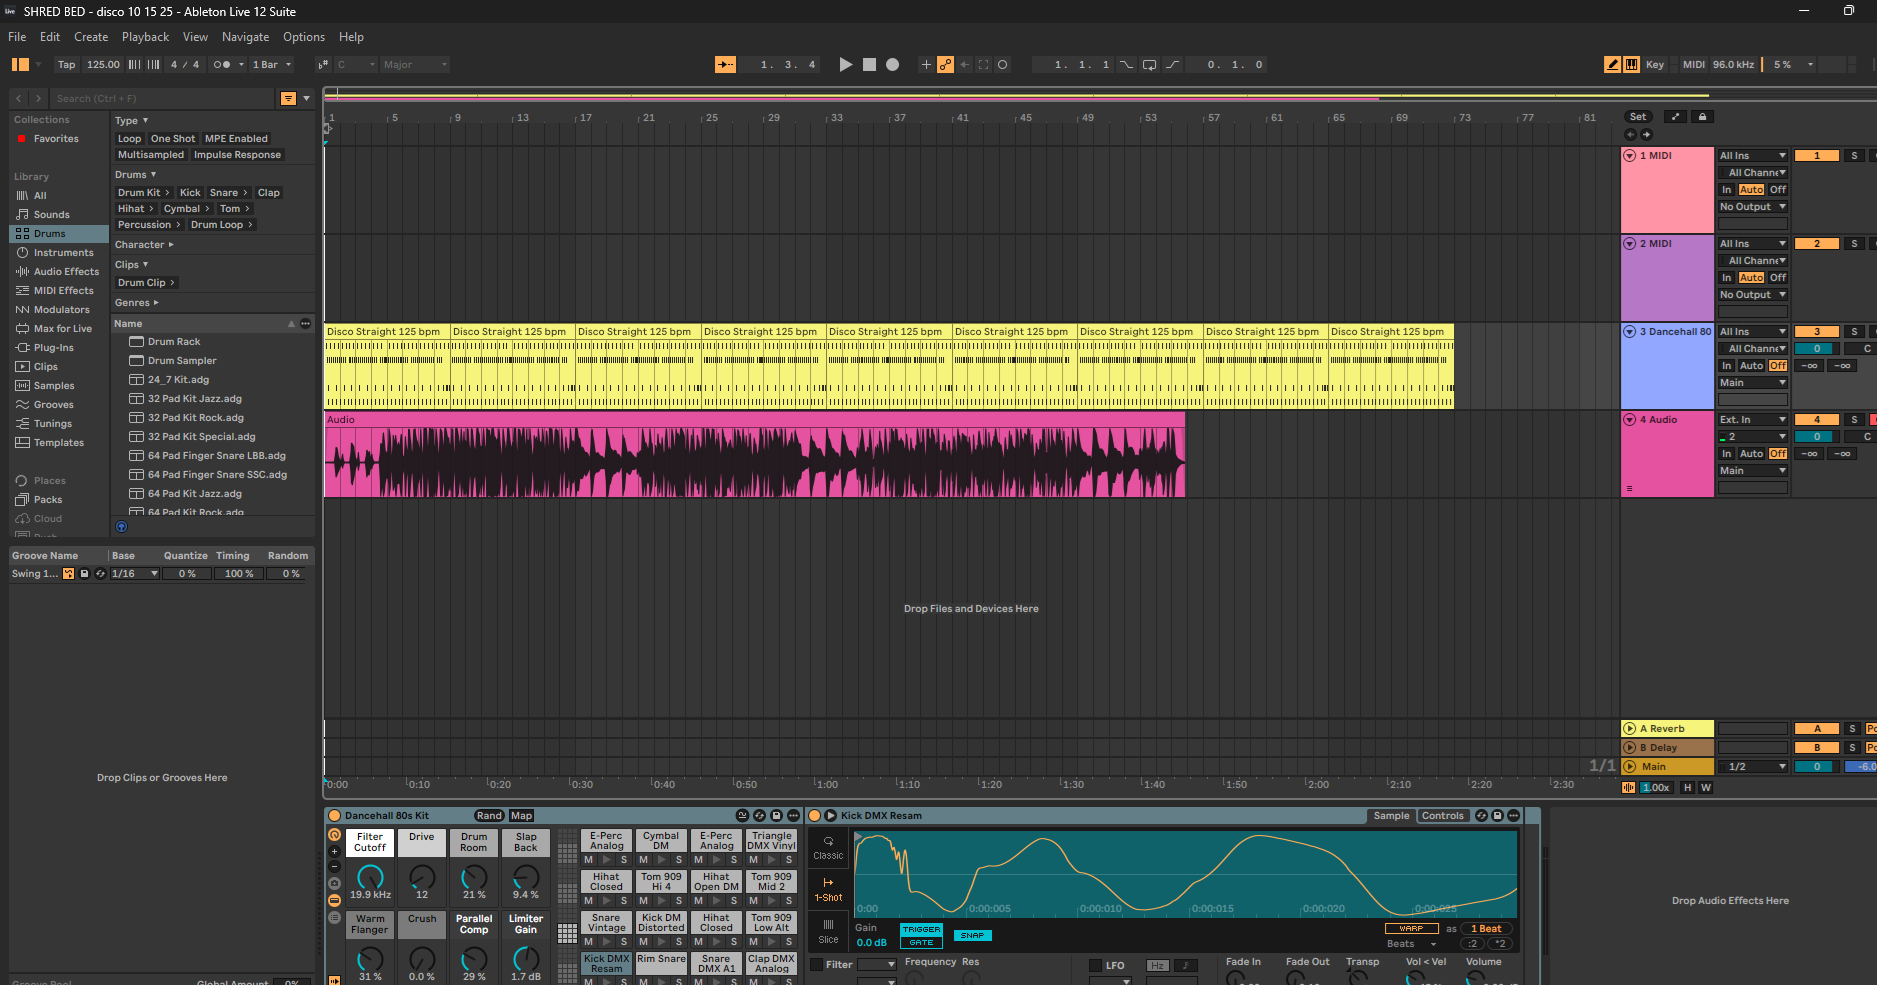Jump to next locator arrow

pyautogui.click(x=1647, y=134)
